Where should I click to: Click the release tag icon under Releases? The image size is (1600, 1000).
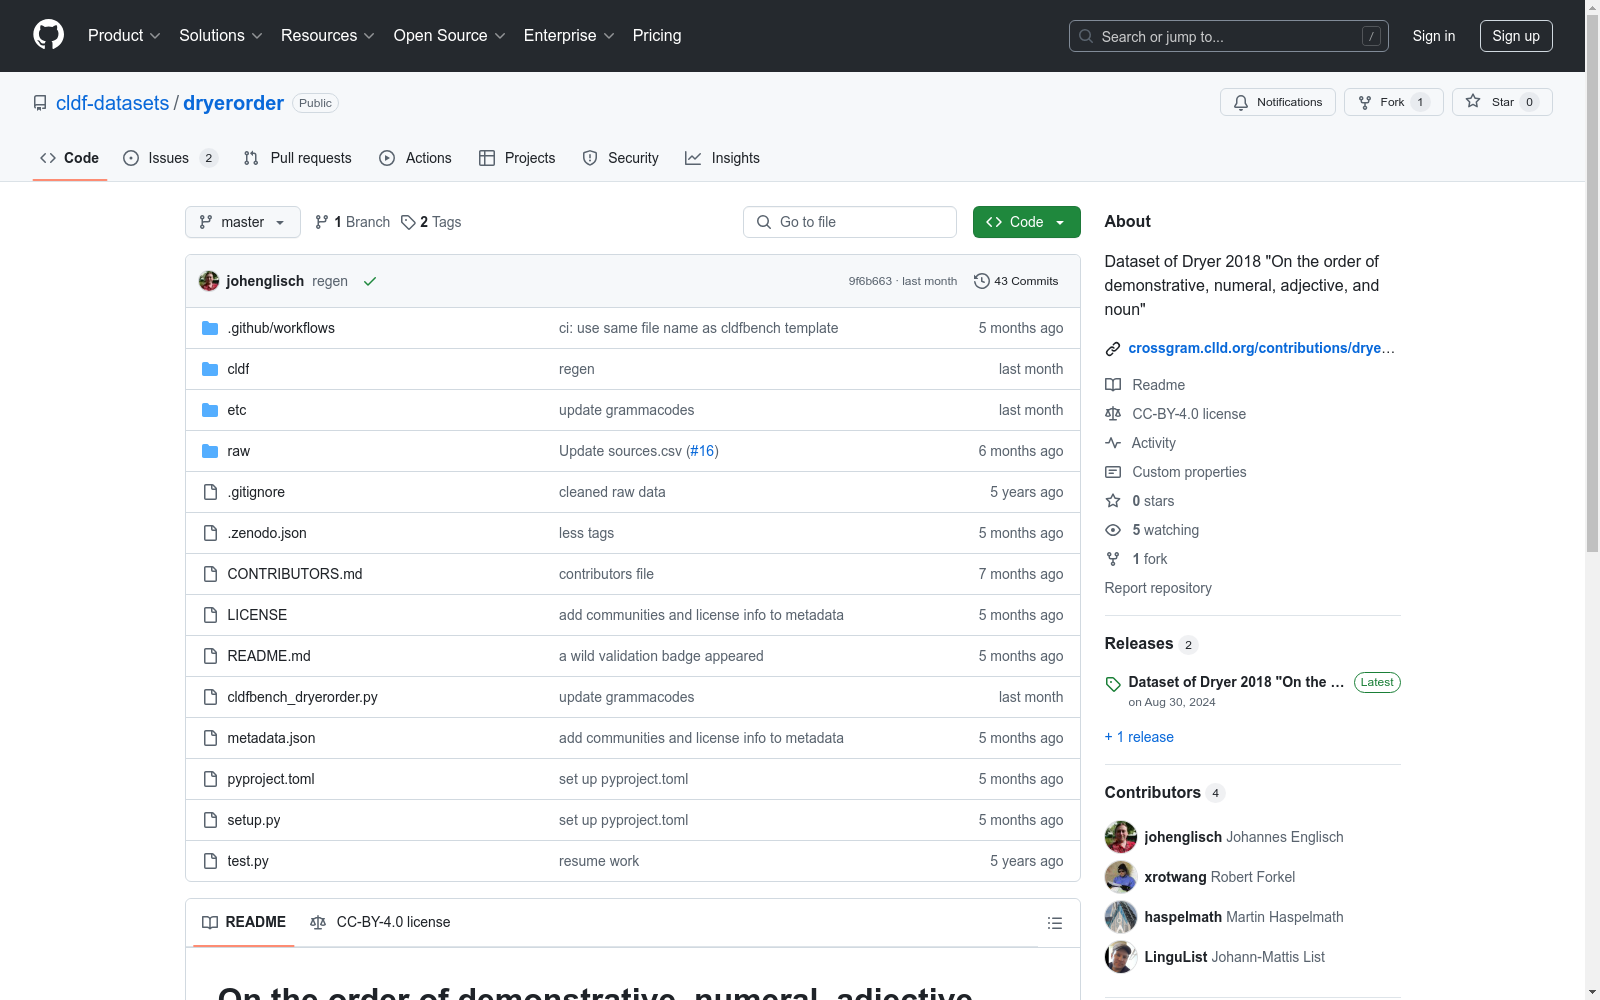[1113, 684]
